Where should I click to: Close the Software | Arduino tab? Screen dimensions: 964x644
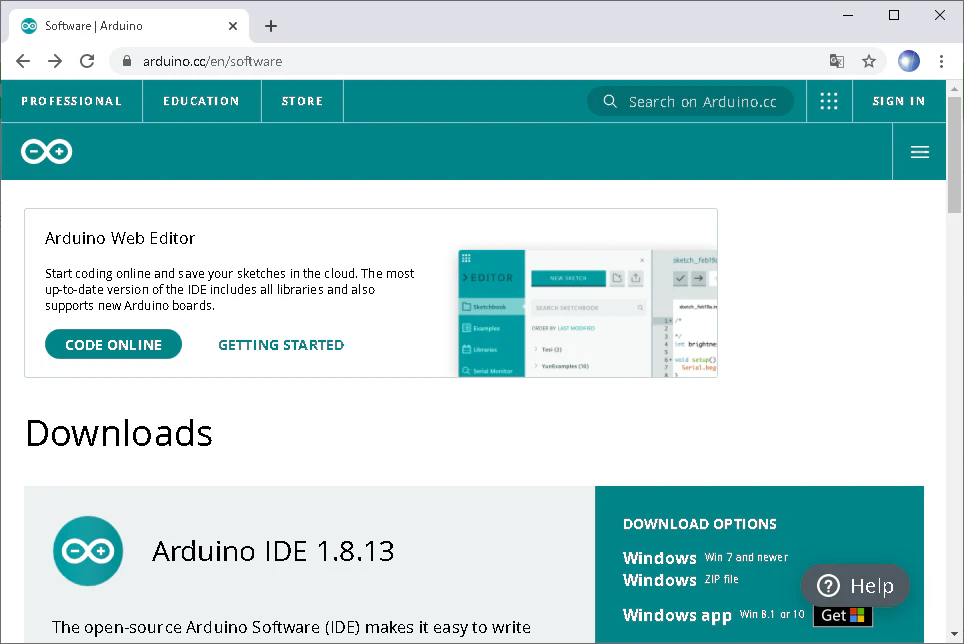233,26
